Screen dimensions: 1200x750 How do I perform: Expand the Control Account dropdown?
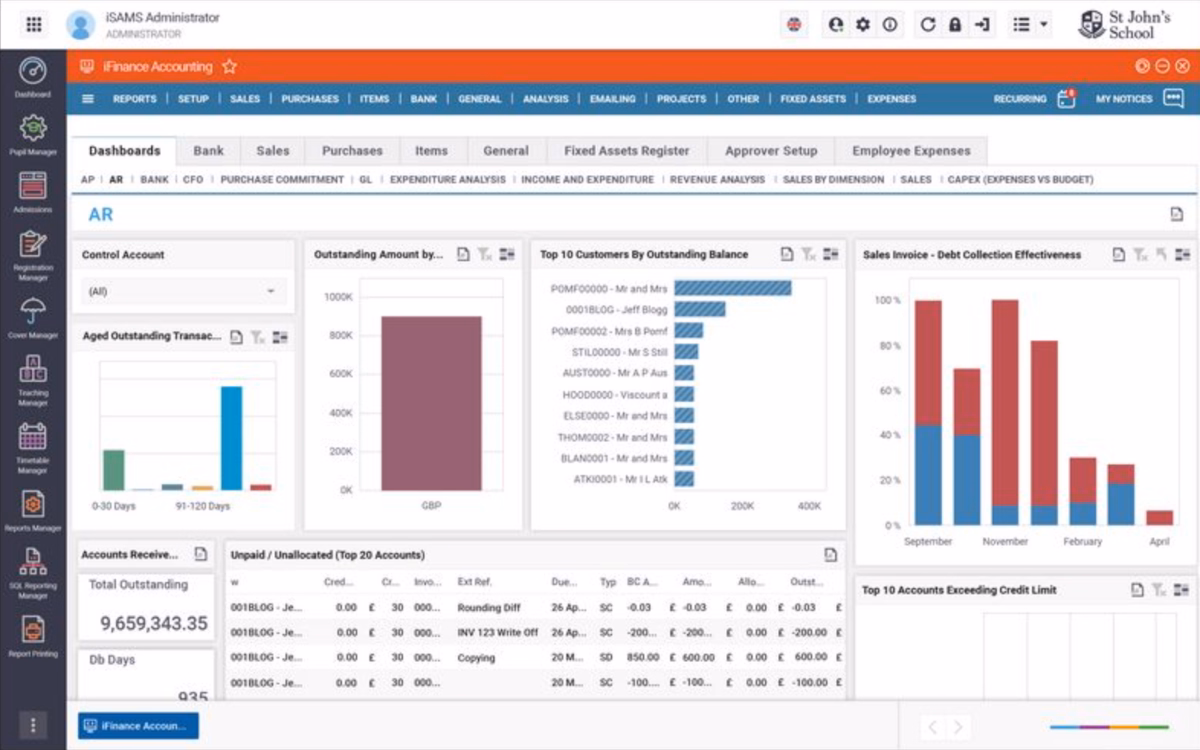click(x=183, y=291)
